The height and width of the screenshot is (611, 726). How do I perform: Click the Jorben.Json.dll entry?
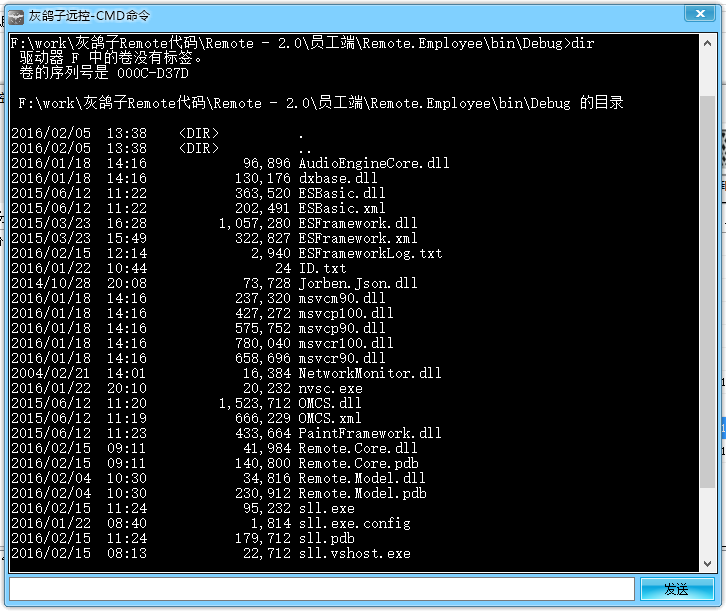click(358, 283)
